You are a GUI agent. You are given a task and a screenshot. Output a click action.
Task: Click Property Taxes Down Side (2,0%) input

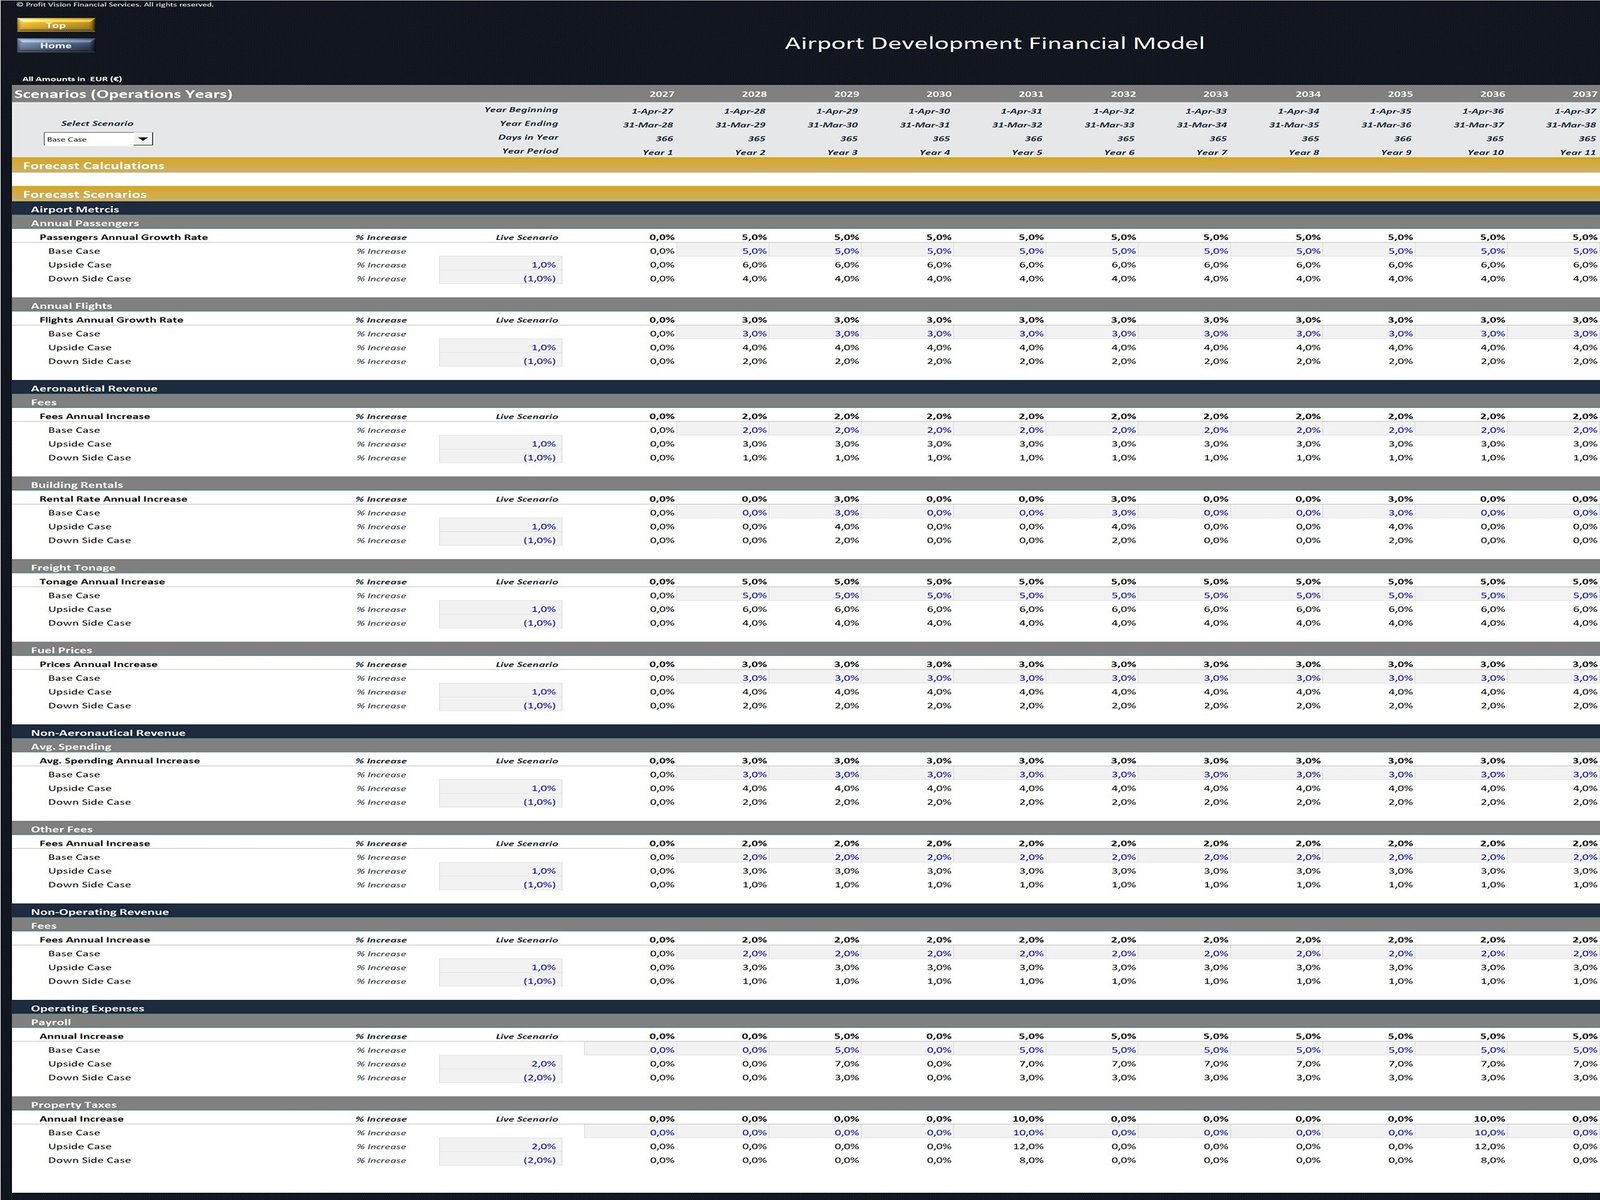pos(501,1161)
